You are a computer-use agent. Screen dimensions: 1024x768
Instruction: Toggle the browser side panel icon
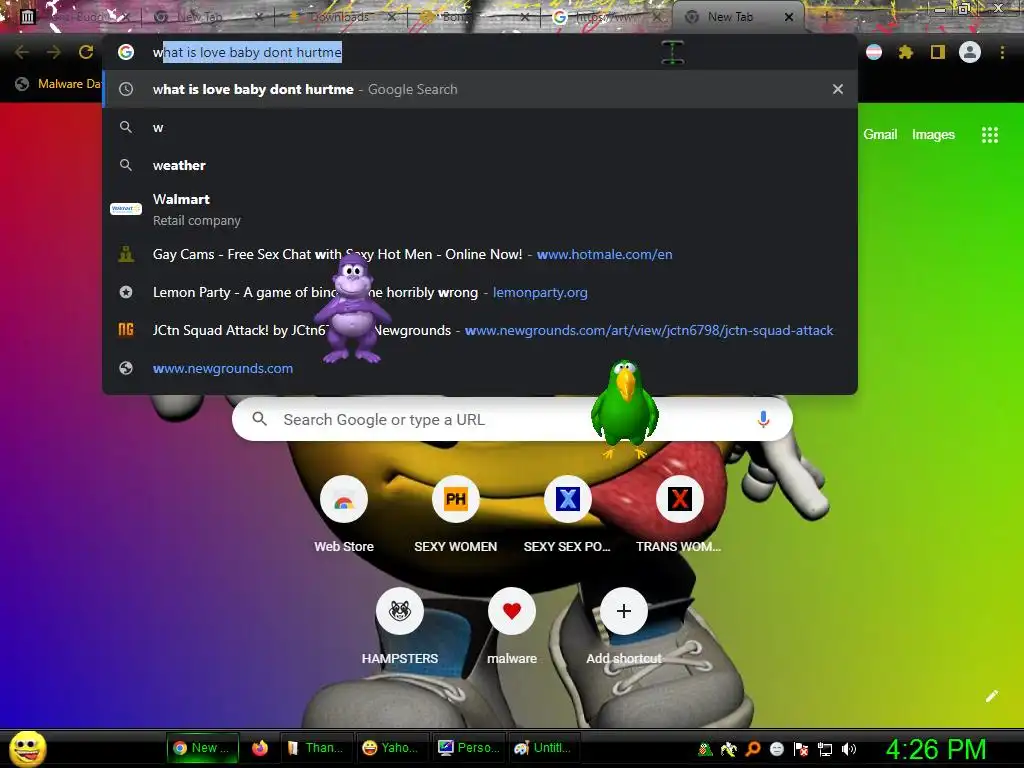[x=937, y=52]
